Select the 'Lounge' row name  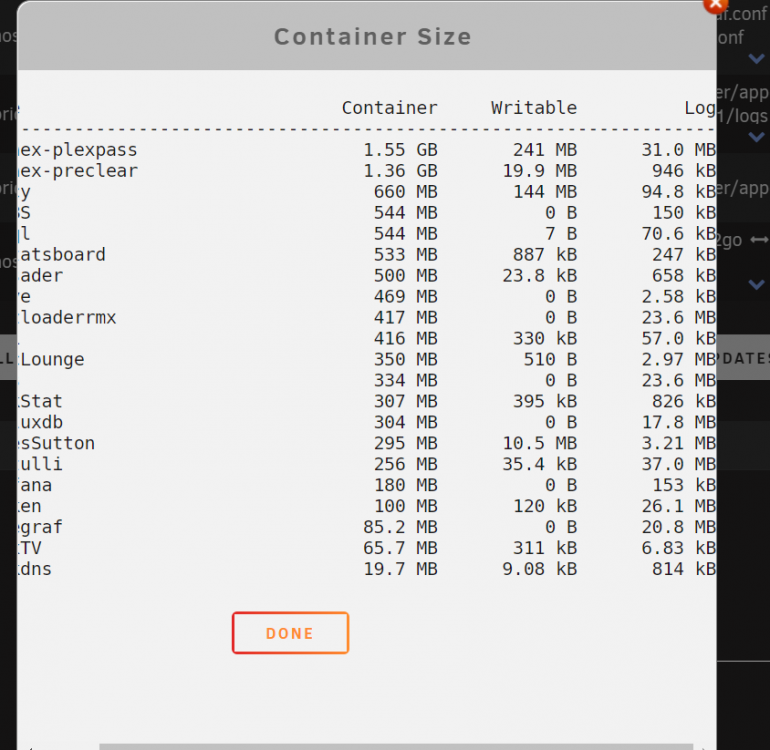pyautogui.click(x=52, y=360)
